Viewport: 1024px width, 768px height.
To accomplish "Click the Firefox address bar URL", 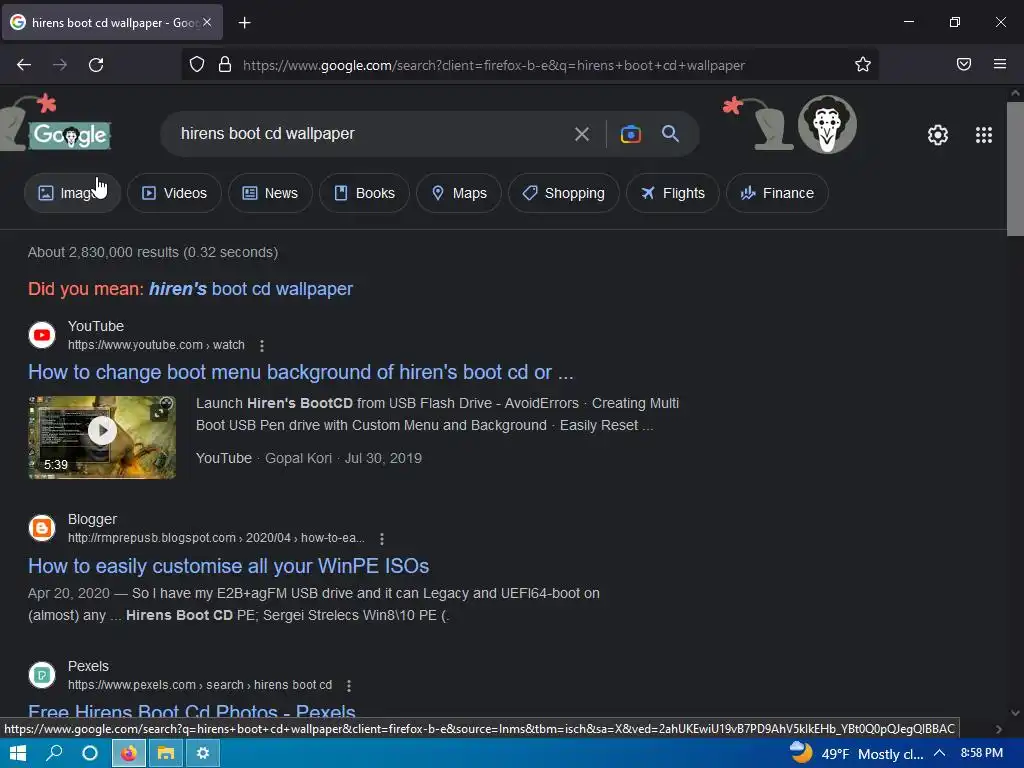I will click(x=494, y=65).
